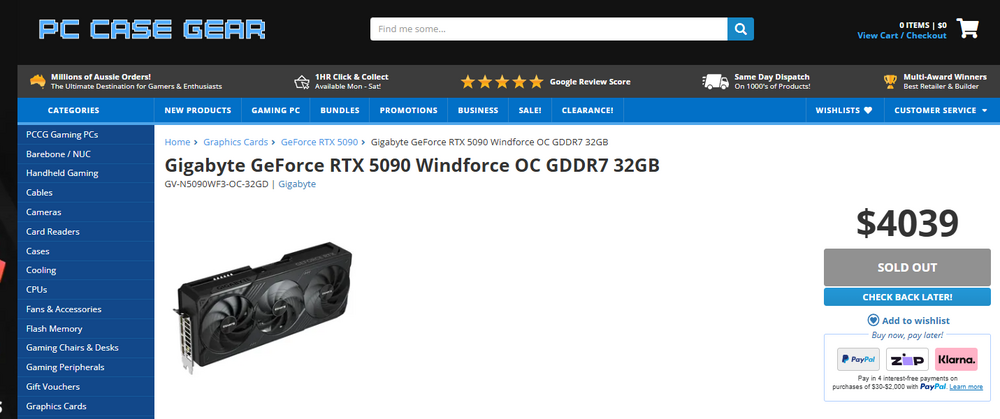Open the shopping cart icon
This screenshot has width=1000, height=419.
coord(967,28)
